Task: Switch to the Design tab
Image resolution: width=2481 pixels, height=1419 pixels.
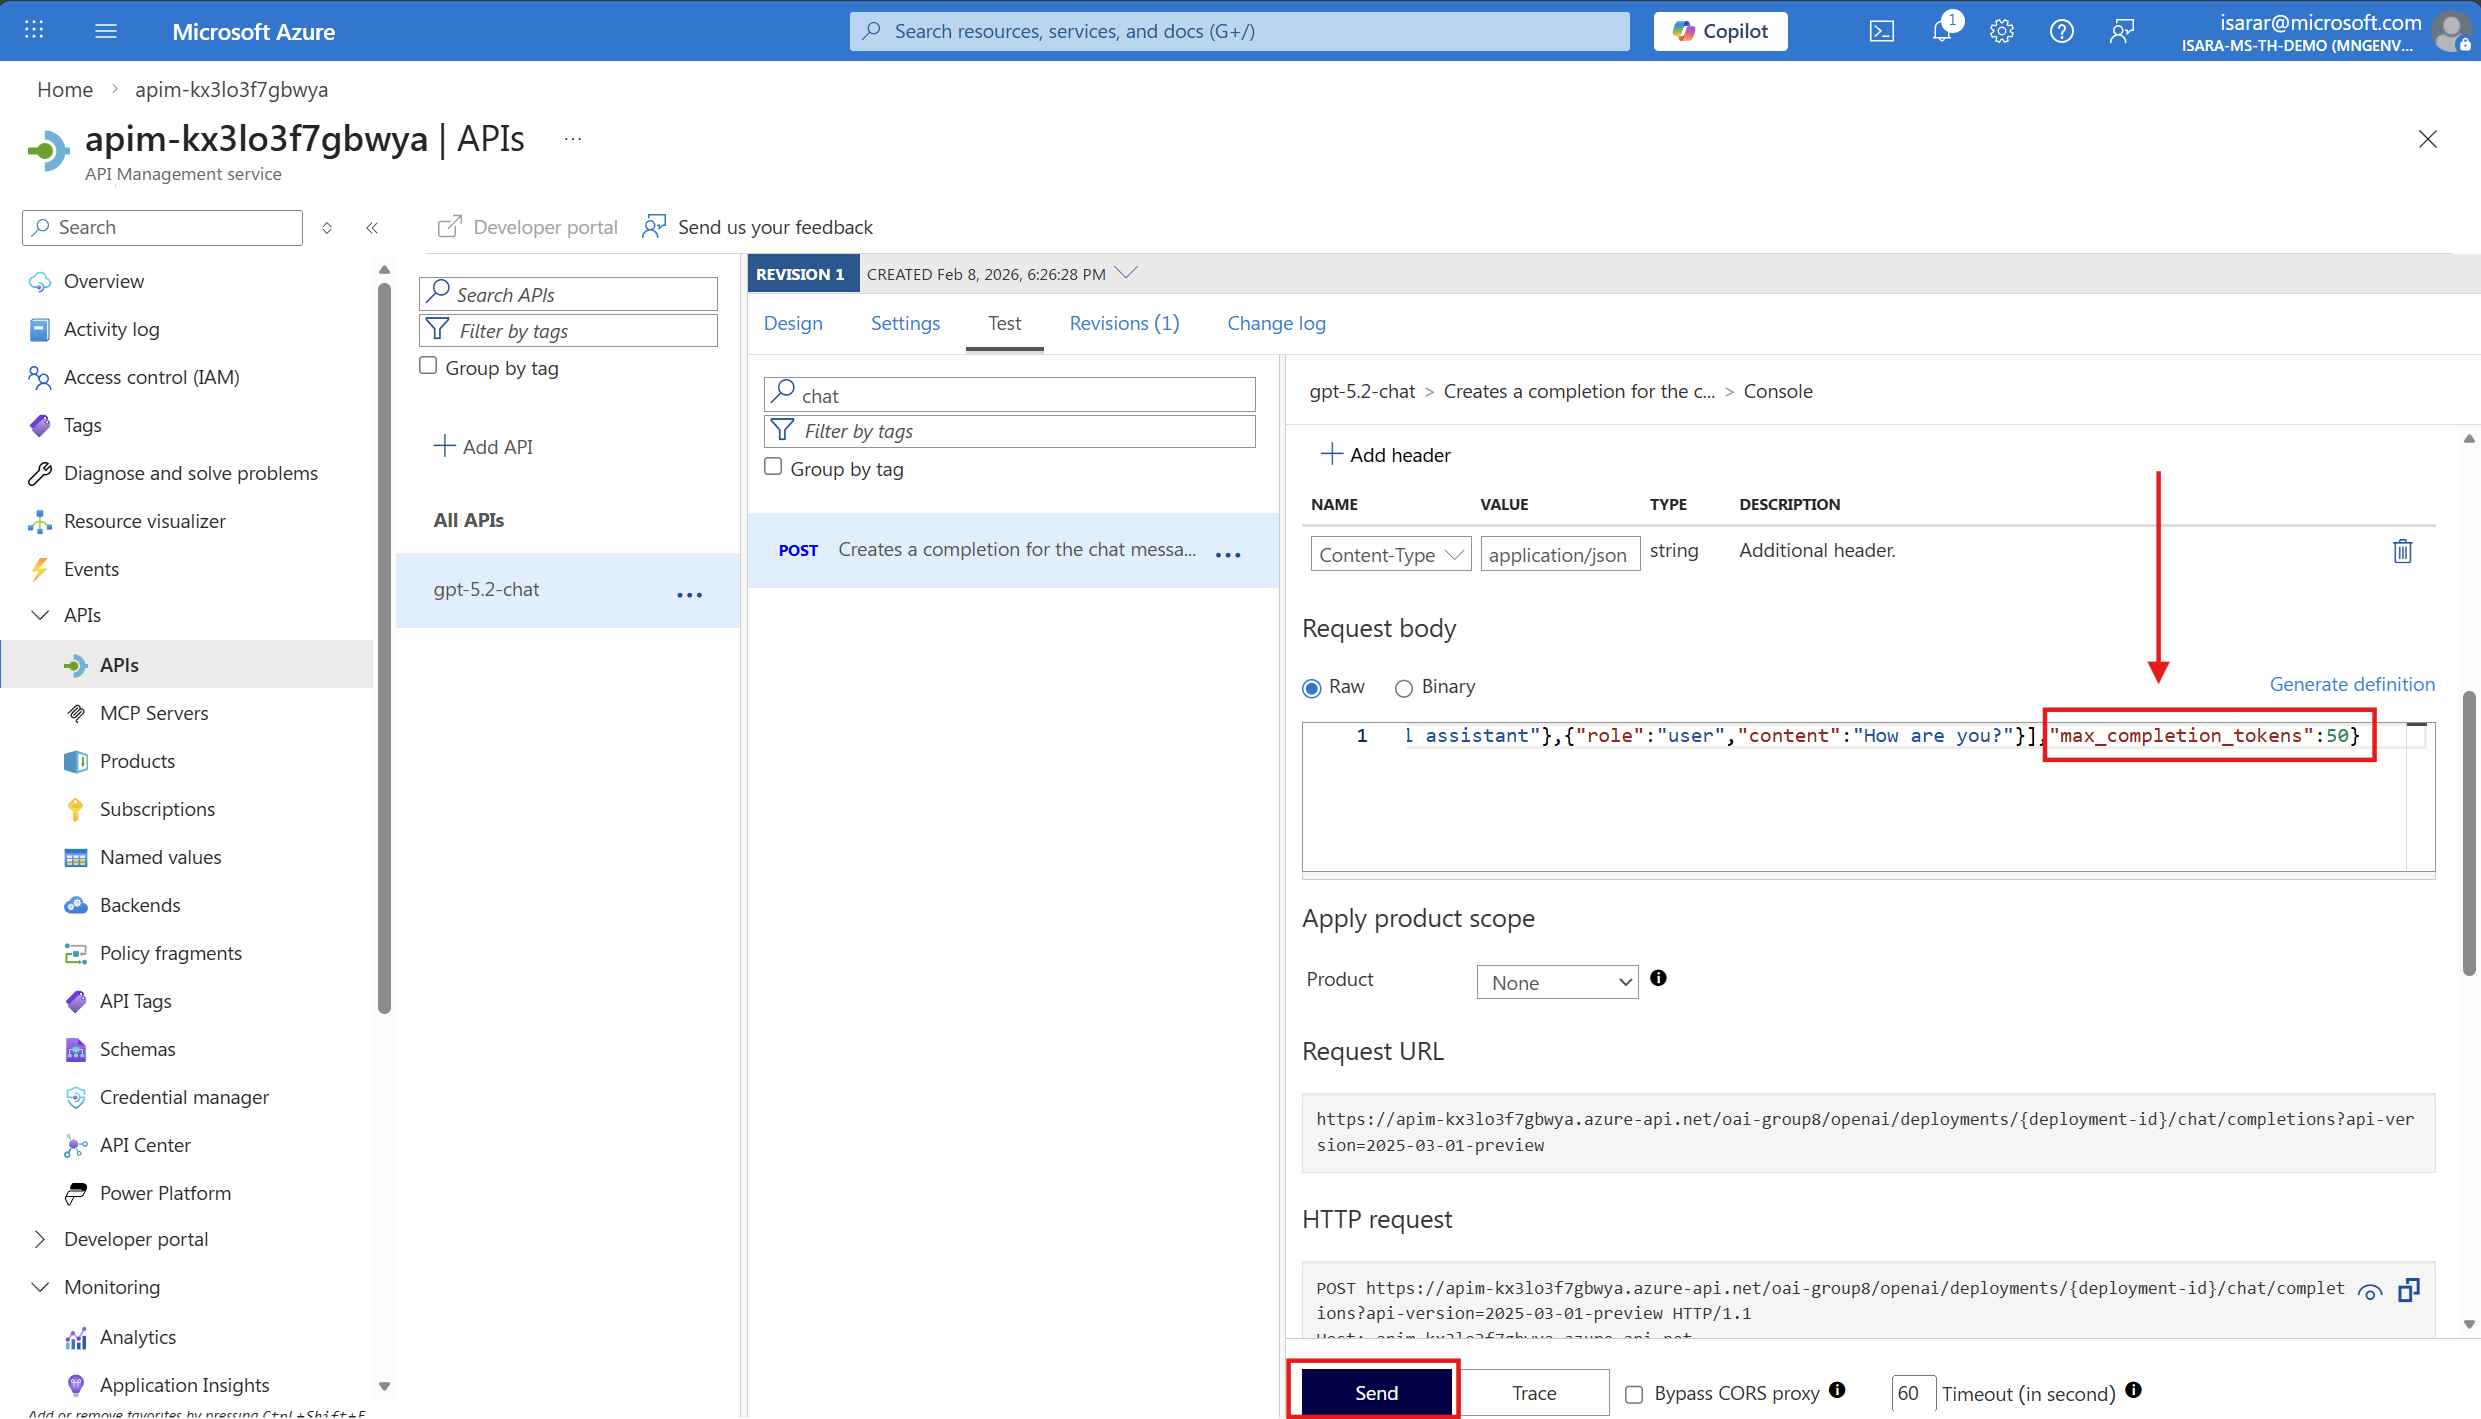Action: [x=793, y=323]
